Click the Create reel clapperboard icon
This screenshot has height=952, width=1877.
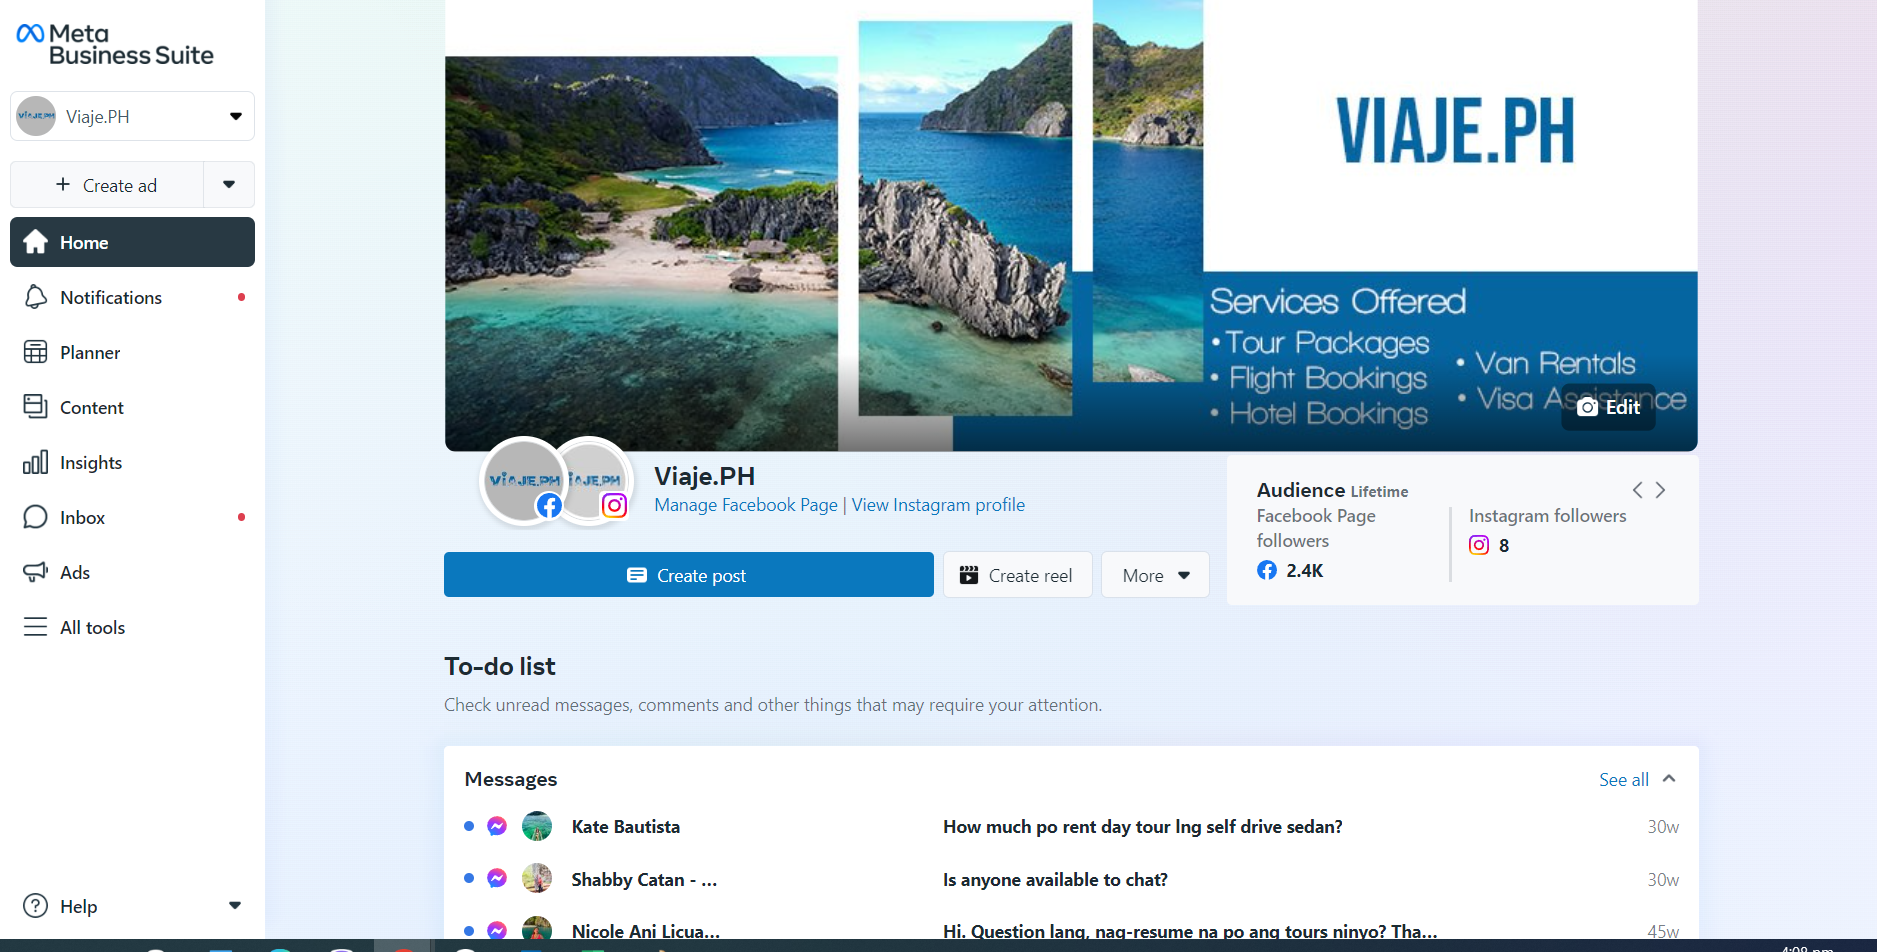pos(969,575)
